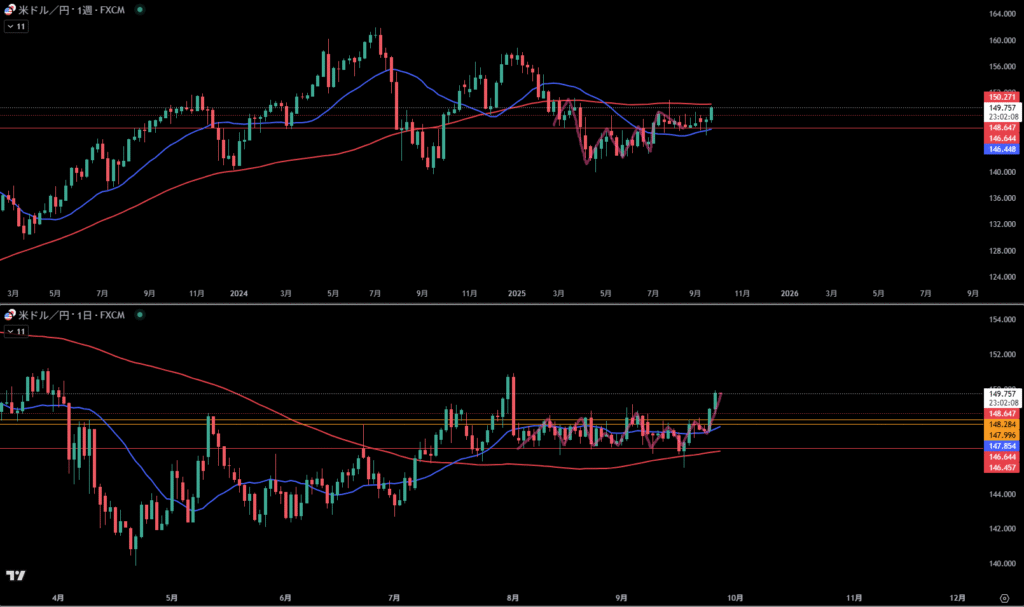Click the orange 148.284 price label
The width and height of the screenshot is (1024, 607).
(x=1002, y=423)
